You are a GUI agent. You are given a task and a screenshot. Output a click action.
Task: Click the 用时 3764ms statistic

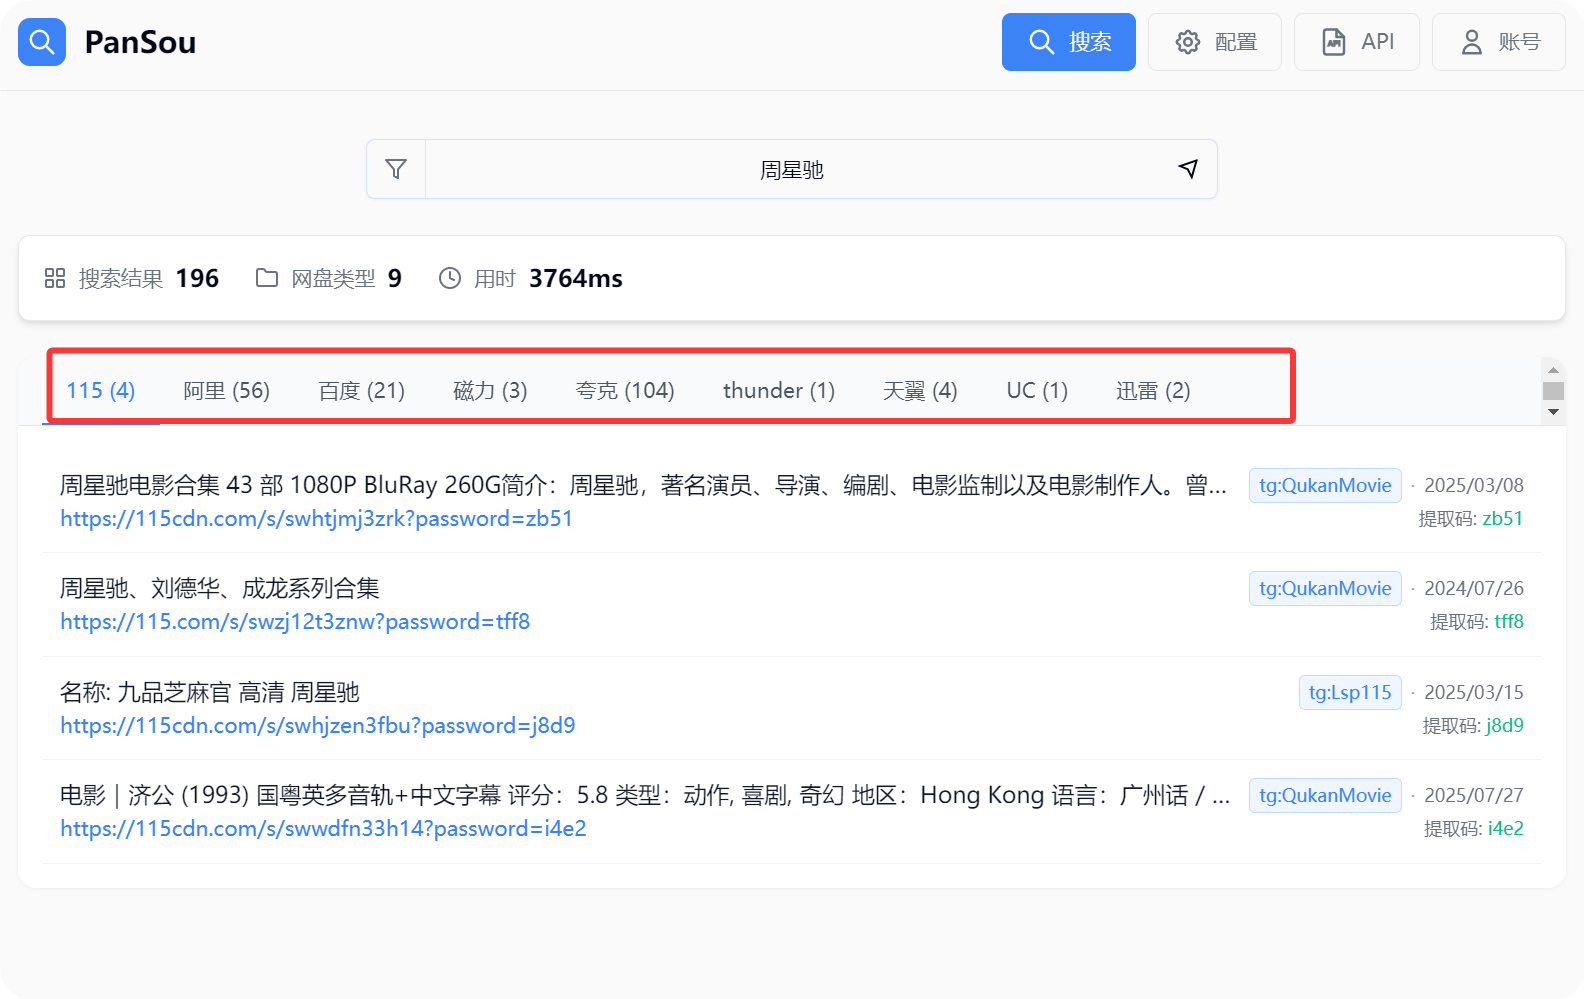tap(531, 278)
